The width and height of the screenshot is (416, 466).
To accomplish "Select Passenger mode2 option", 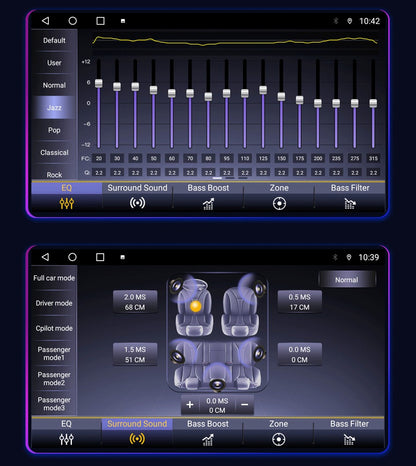I will [54, 379].
